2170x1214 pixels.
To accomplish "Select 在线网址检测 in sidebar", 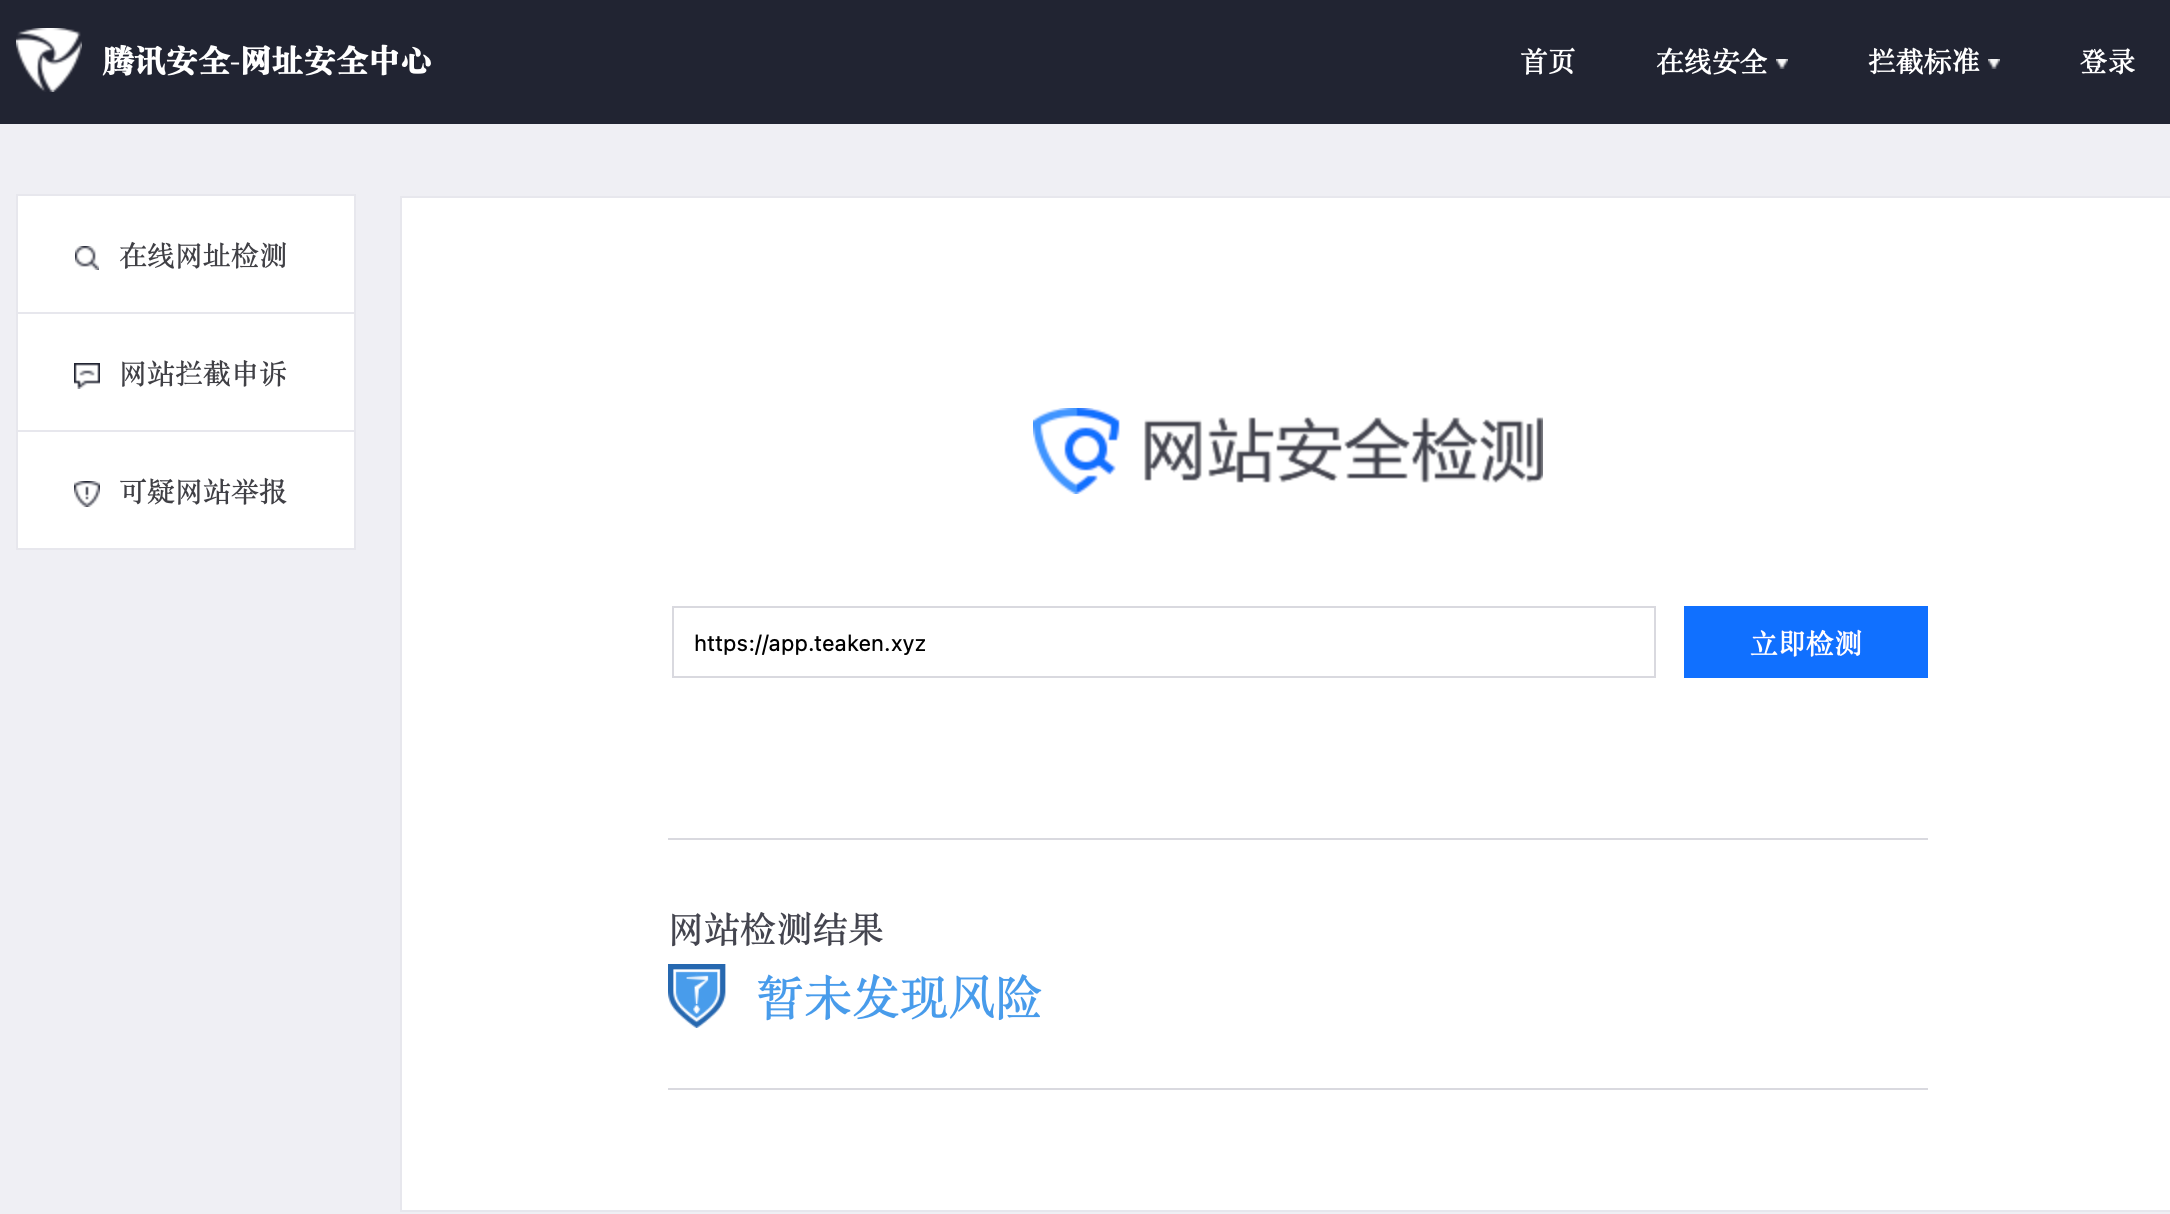I will pyautogui.click(x=203, y=256).
